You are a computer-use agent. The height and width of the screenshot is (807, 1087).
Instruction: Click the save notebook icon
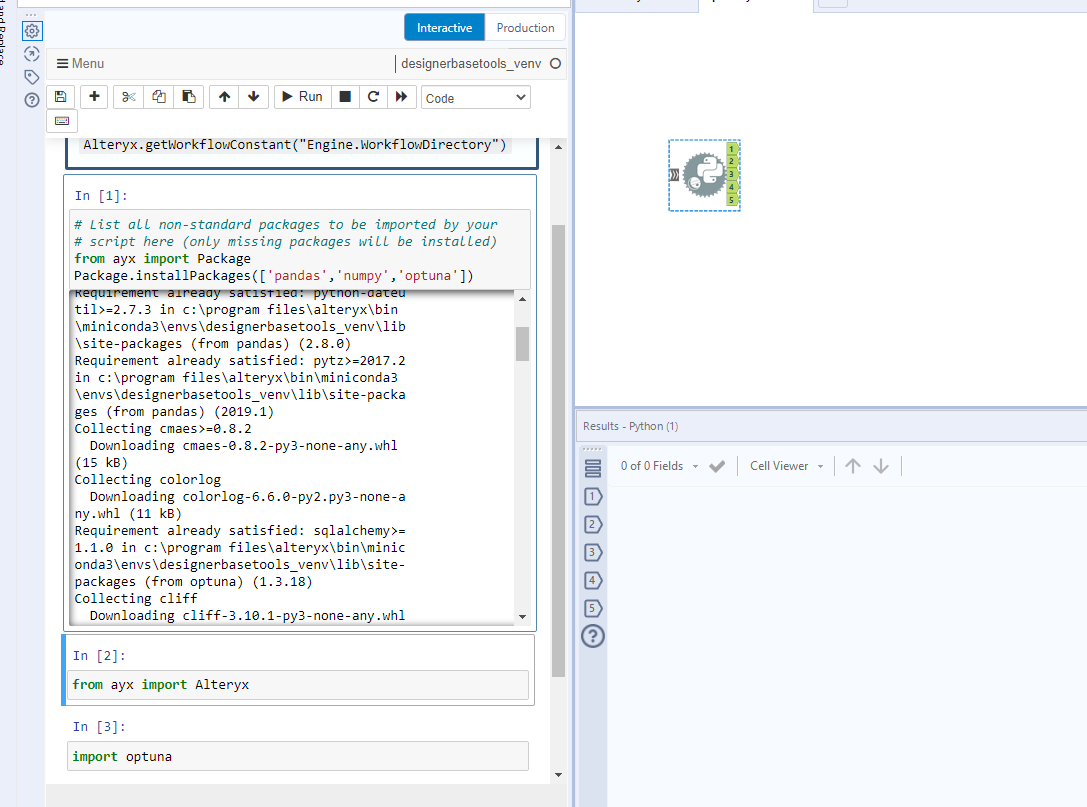point(61,96)
